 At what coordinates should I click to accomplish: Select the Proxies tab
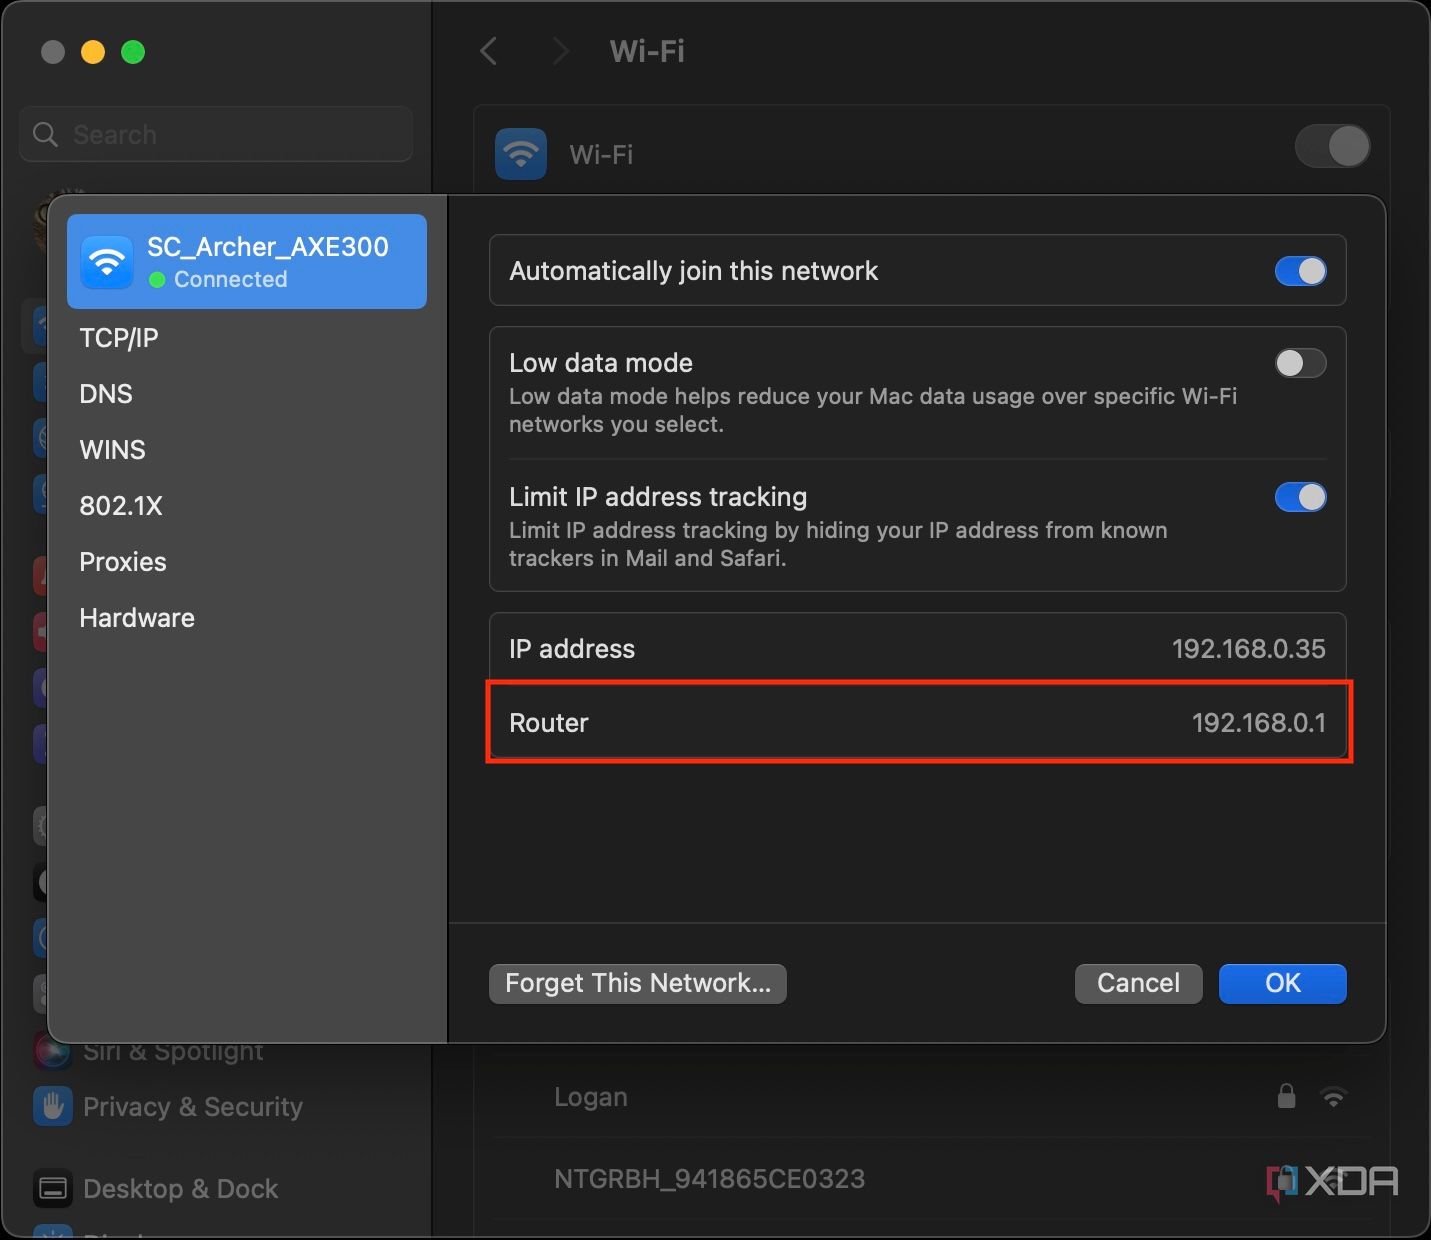pos(122,562)
